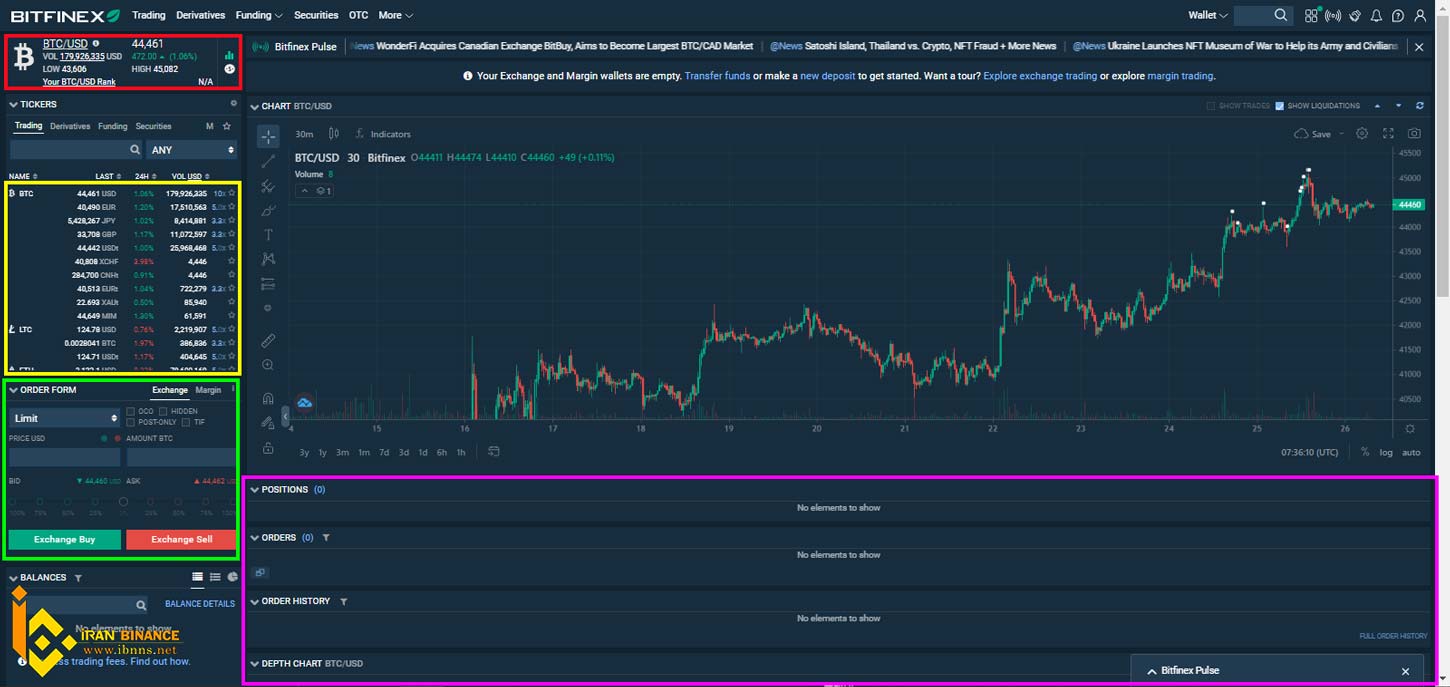Select the chart zoom-in tool
The height and width of the screenshot is (687, 1450).
click(x=268, y=366)
